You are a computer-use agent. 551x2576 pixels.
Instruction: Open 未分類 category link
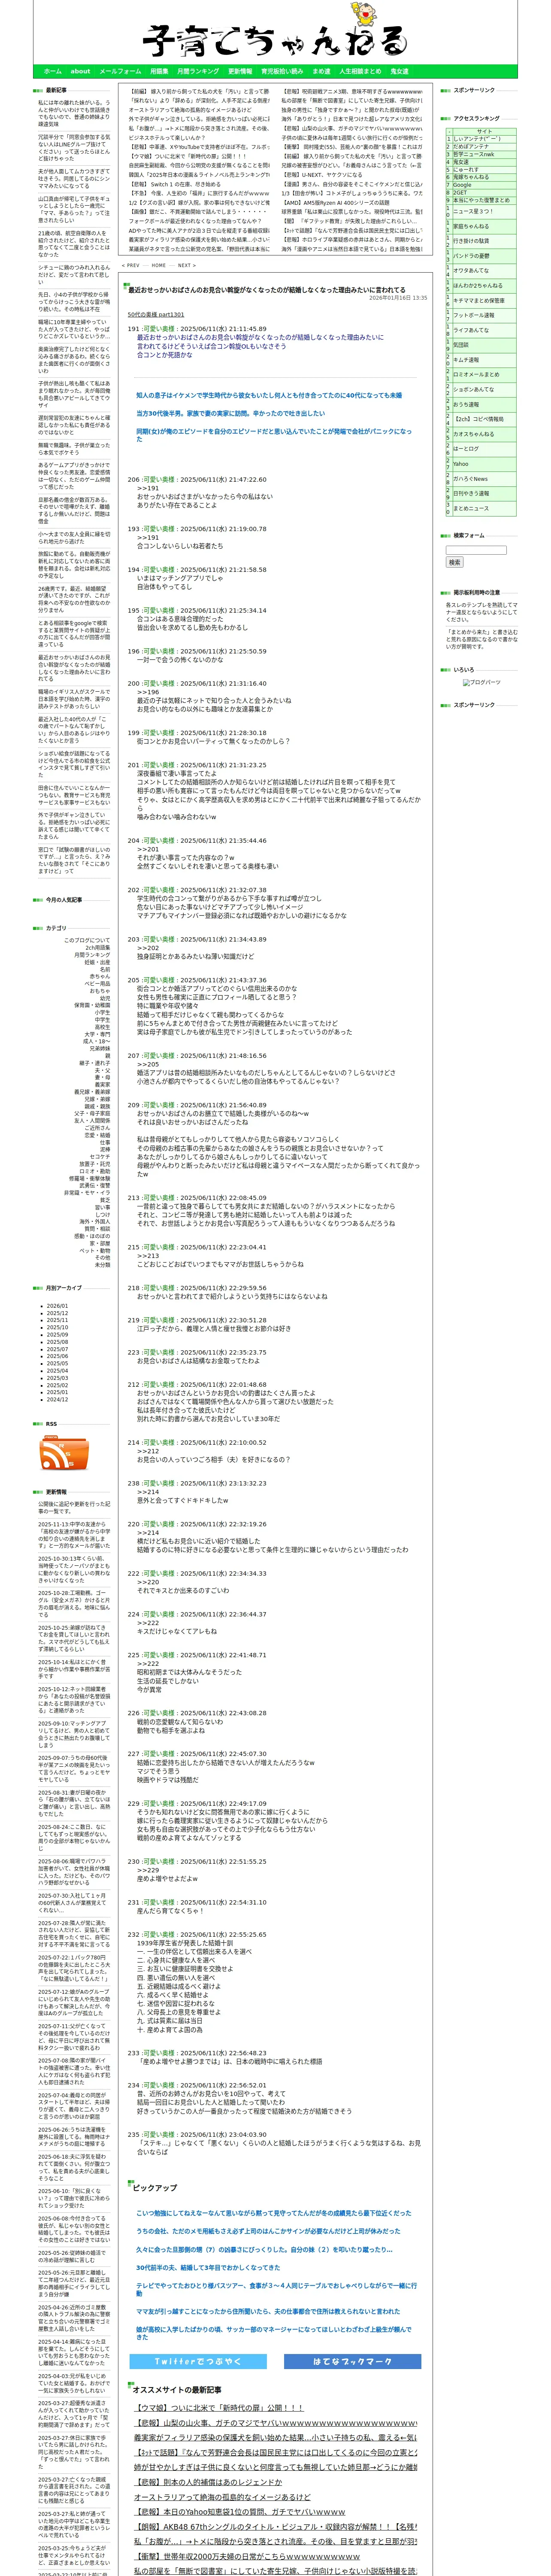[102, 1265]
